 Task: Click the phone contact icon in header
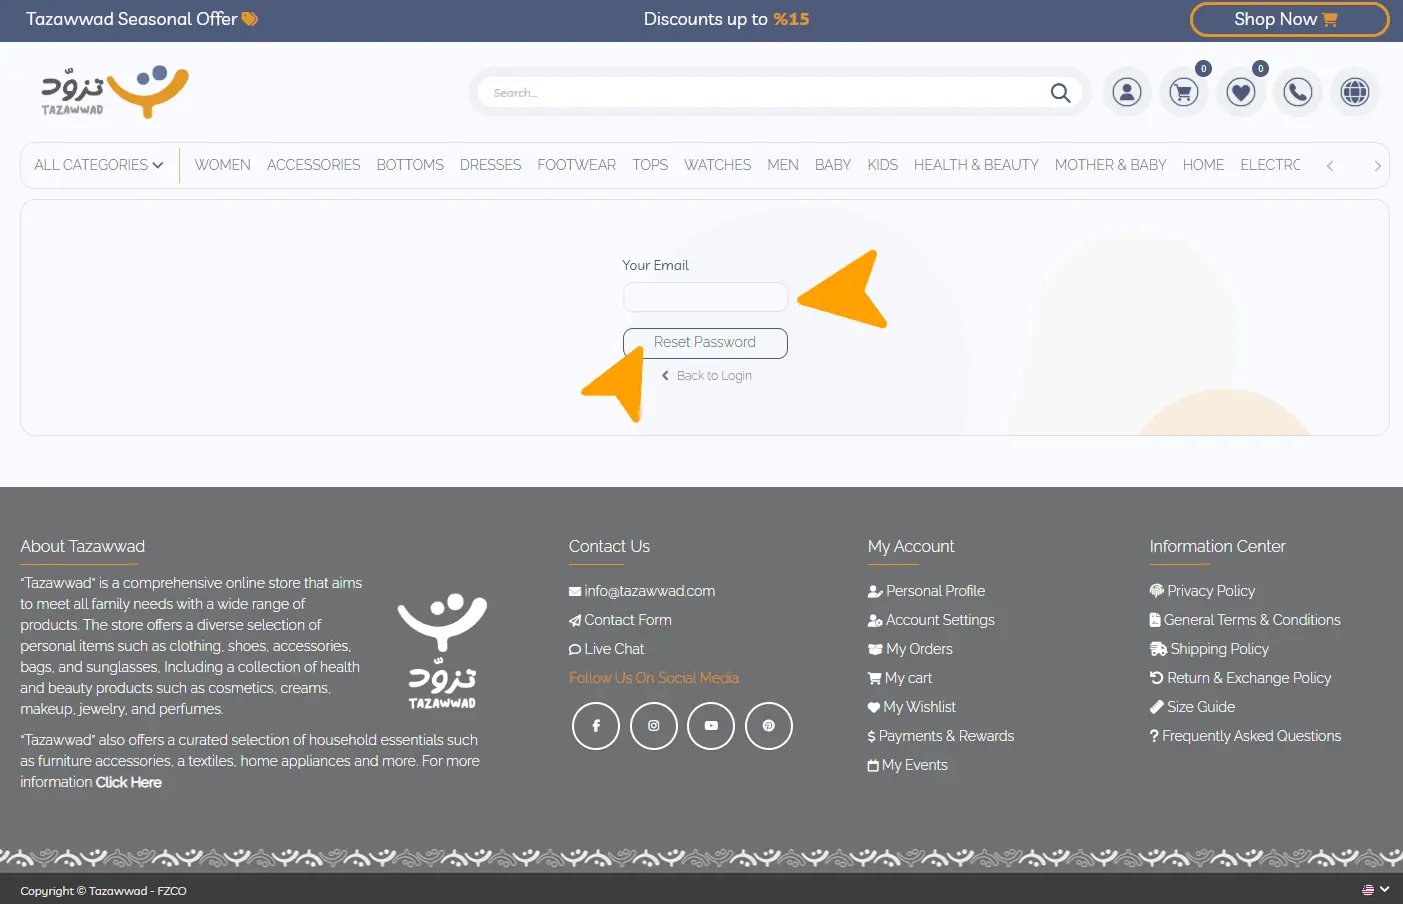tap(1298, 93)
